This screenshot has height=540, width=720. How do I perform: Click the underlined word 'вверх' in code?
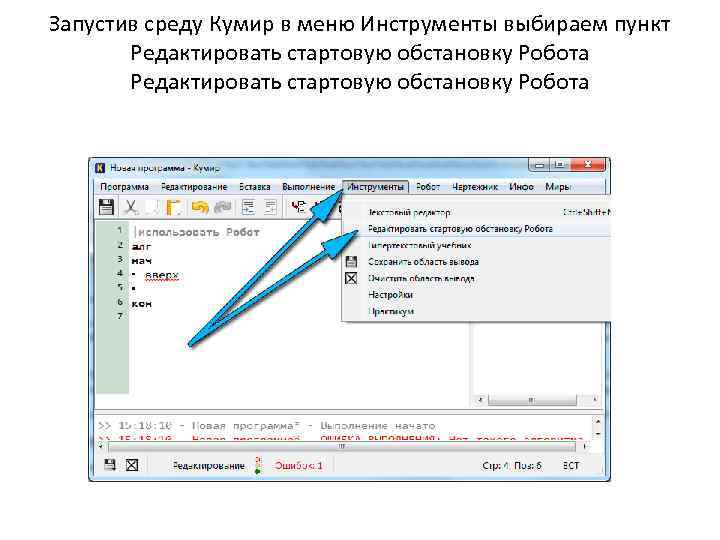[162, 276]
